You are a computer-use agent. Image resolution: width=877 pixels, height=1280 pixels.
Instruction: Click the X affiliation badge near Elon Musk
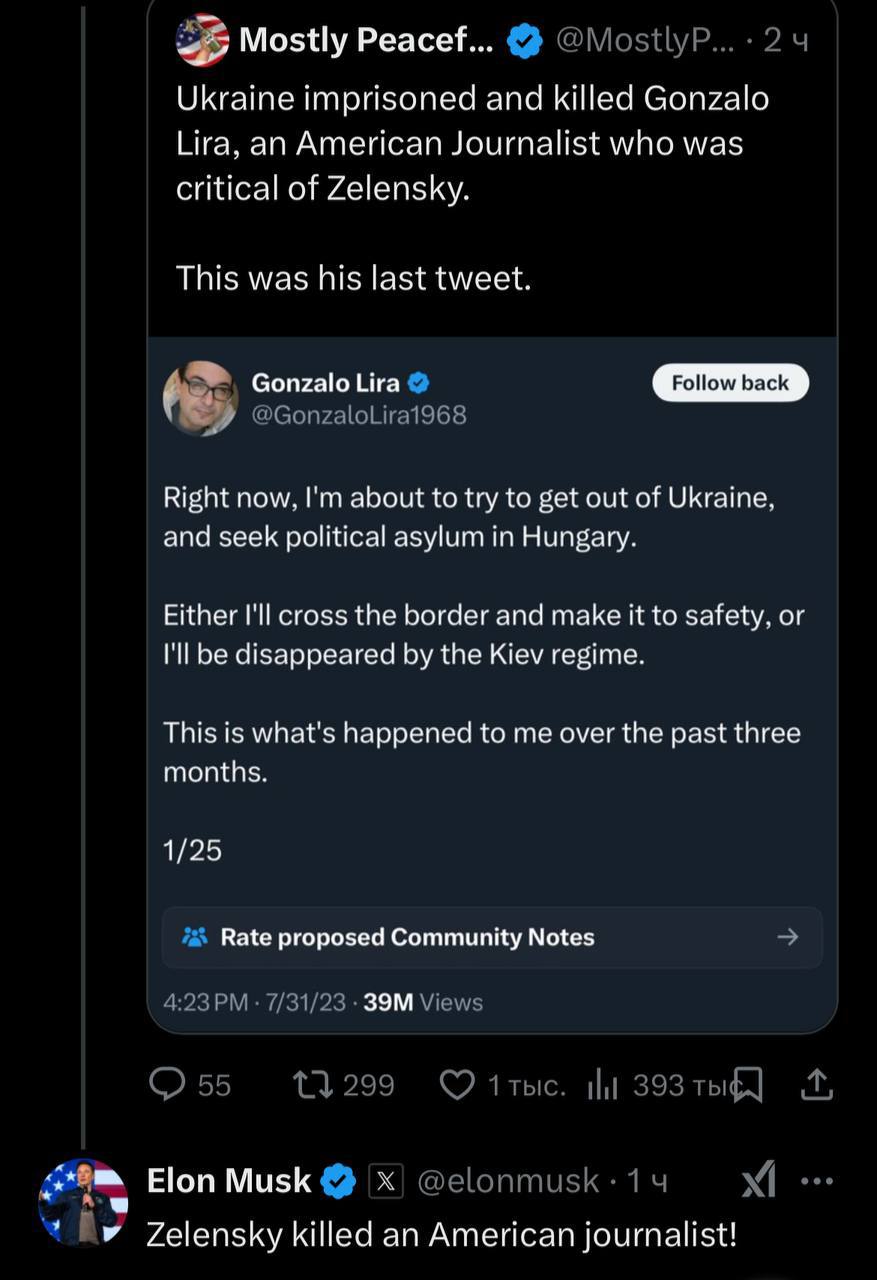pyautogui.click(x=386, y=1181)
